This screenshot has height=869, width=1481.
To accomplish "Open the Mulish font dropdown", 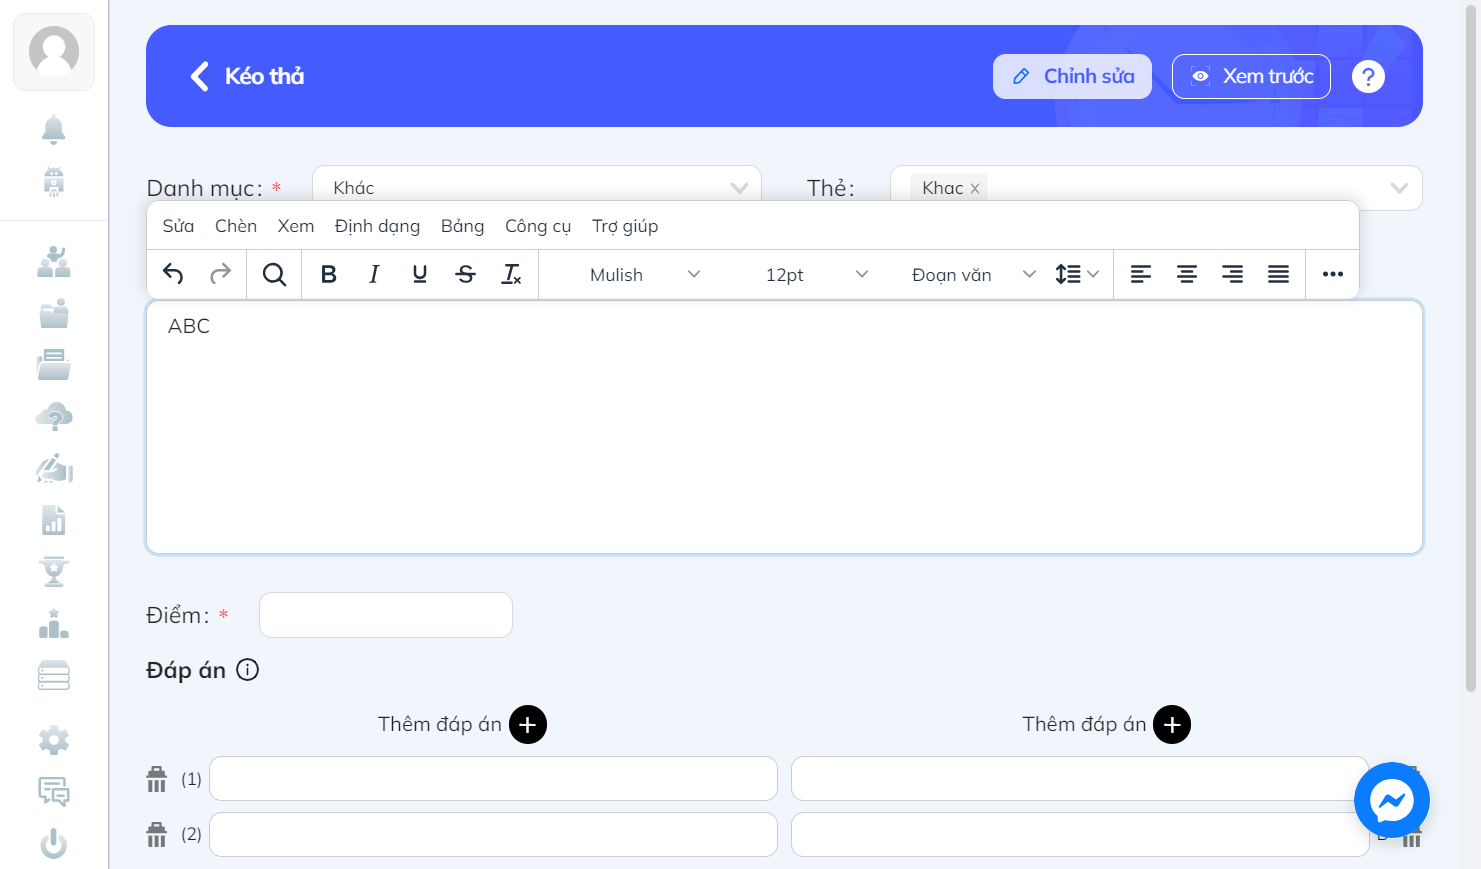I will point(645,274).
